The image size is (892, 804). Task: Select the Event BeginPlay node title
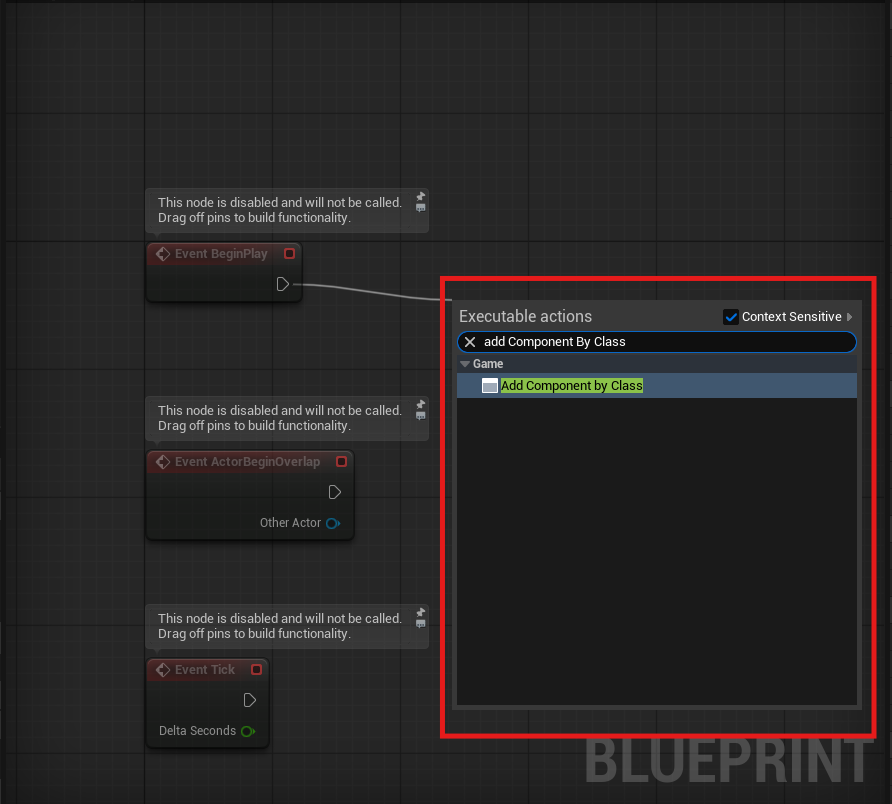[x=221, y=254]
